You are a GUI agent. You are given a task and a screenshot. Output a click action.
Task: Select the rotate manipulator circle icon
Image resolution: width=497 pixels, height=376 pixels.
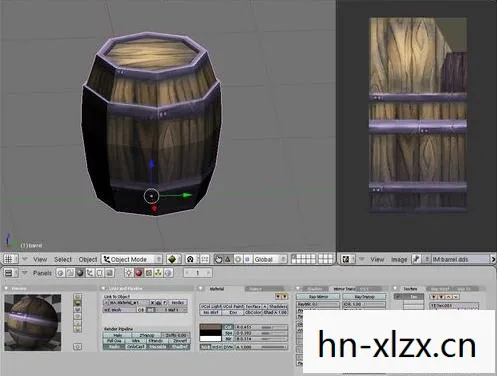[238, 259]
